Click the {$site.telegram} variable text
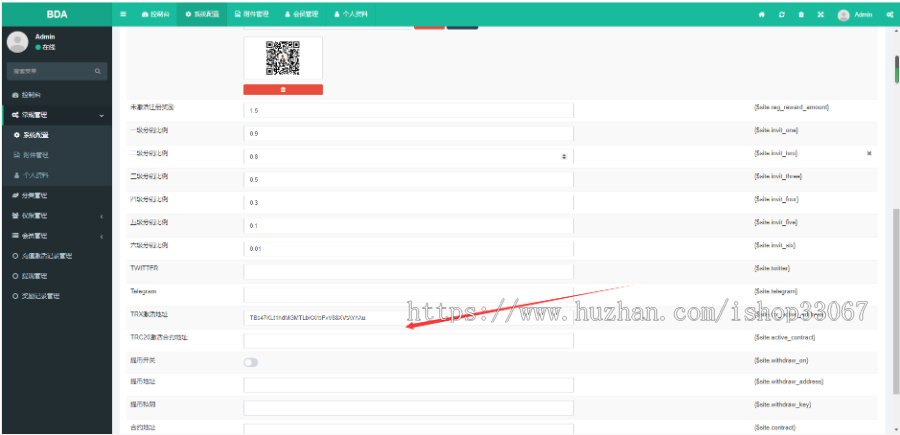 pos(775,292)
